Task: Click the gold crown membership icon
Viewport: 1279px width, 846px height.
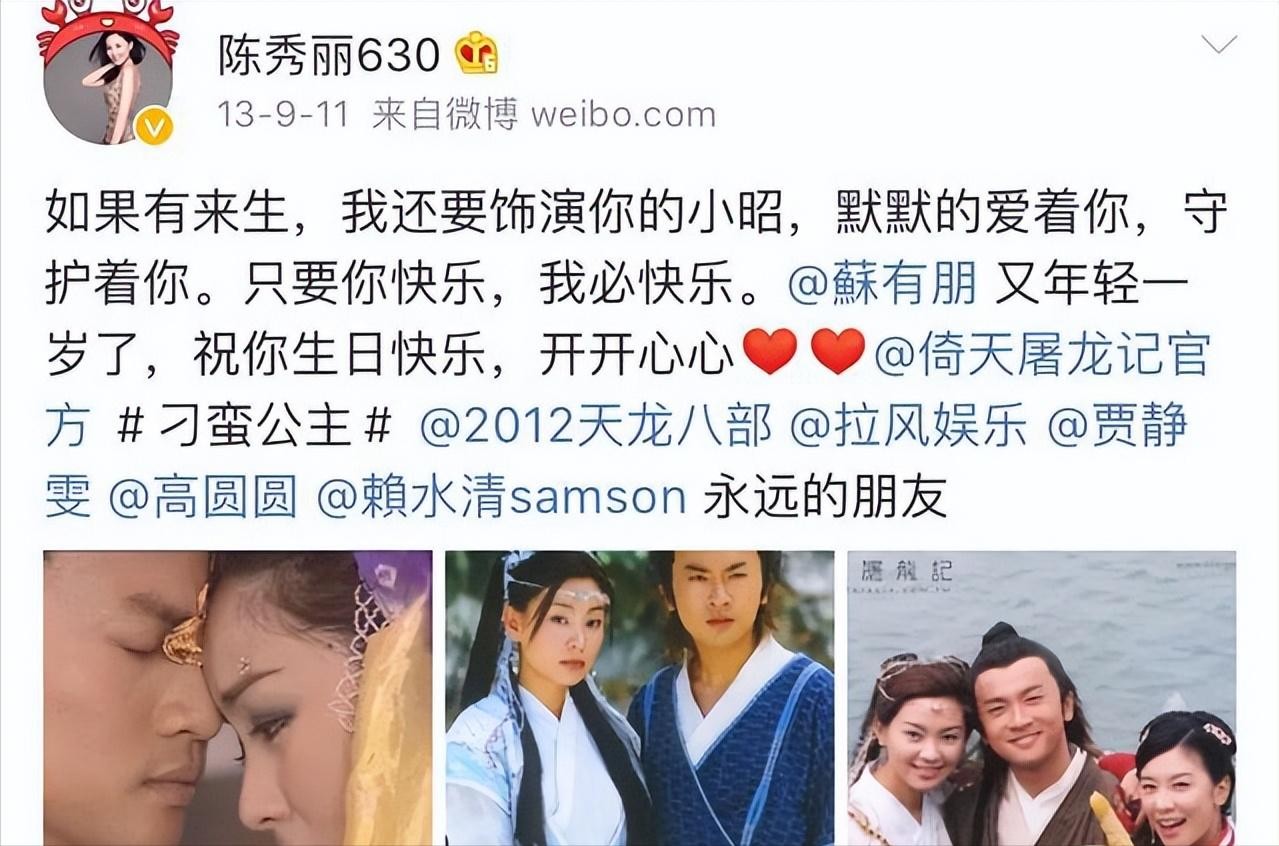Action: [x=477, y=54]
